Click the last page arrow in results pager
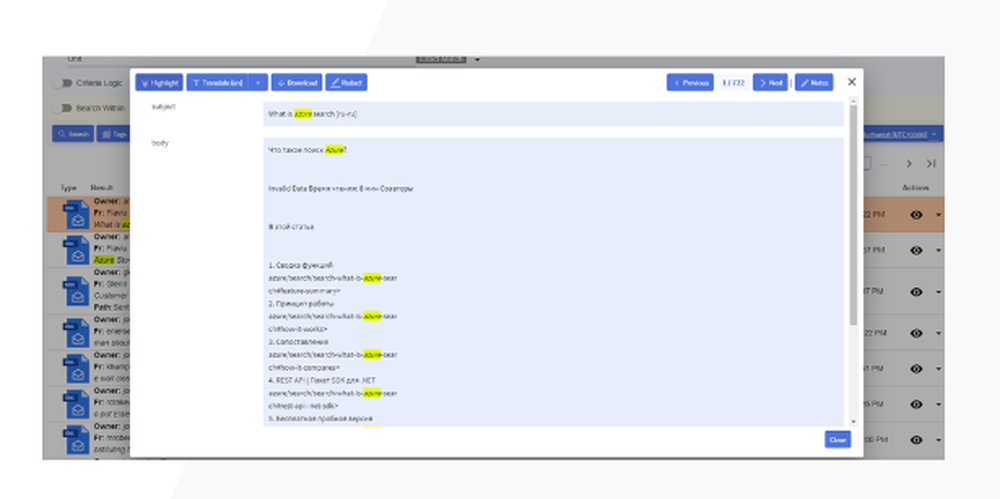Image resolution: width=1000 pixels, height=499 pixels. 931,164
